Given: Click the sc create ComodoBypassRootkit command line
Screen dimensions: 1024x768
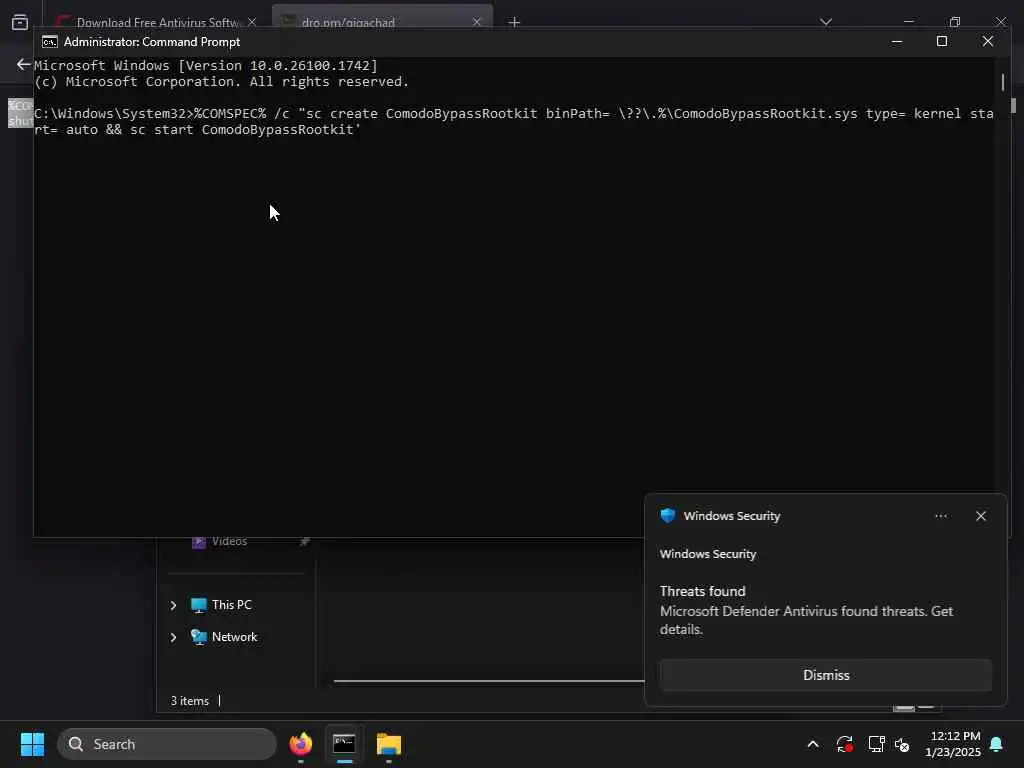Looking at the screenshot, I should tap(514, 121).
